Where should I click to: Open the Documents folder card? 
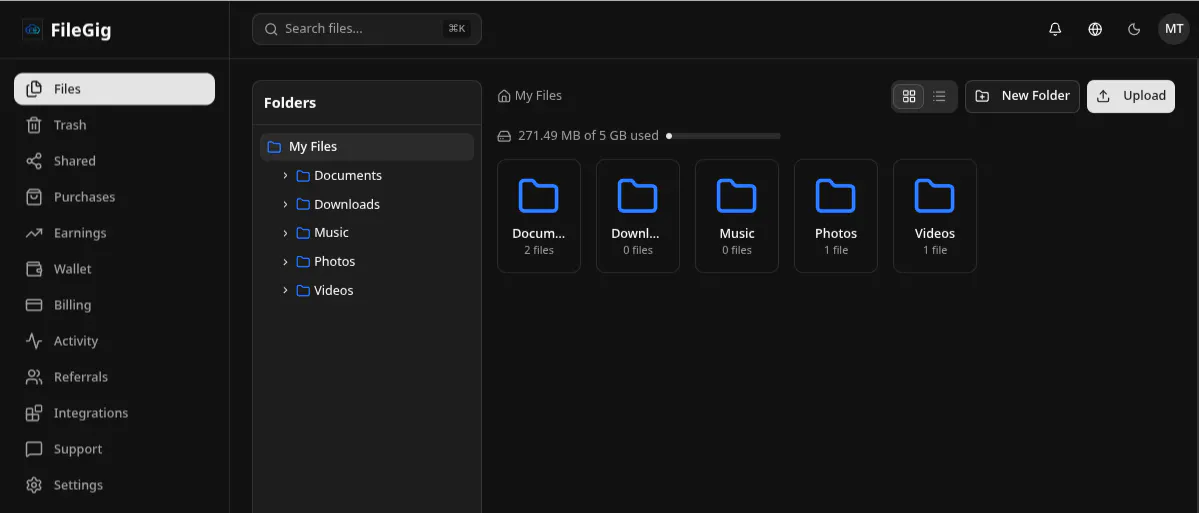(x=539, y=216)
